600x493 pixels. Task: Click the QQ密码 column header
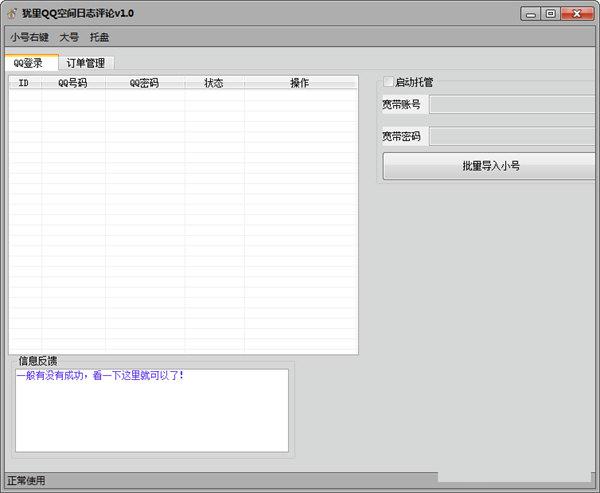[145, 83]
